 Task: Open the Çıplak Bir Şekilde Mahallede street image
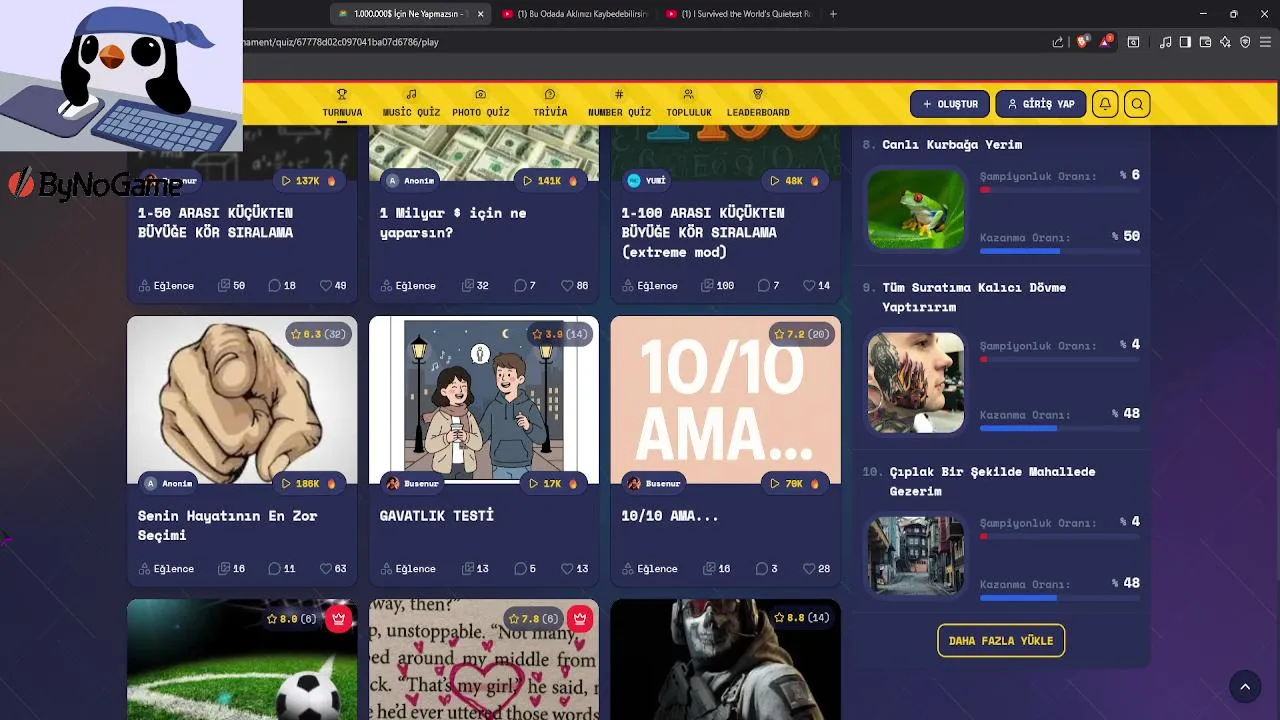coord(916,555)
